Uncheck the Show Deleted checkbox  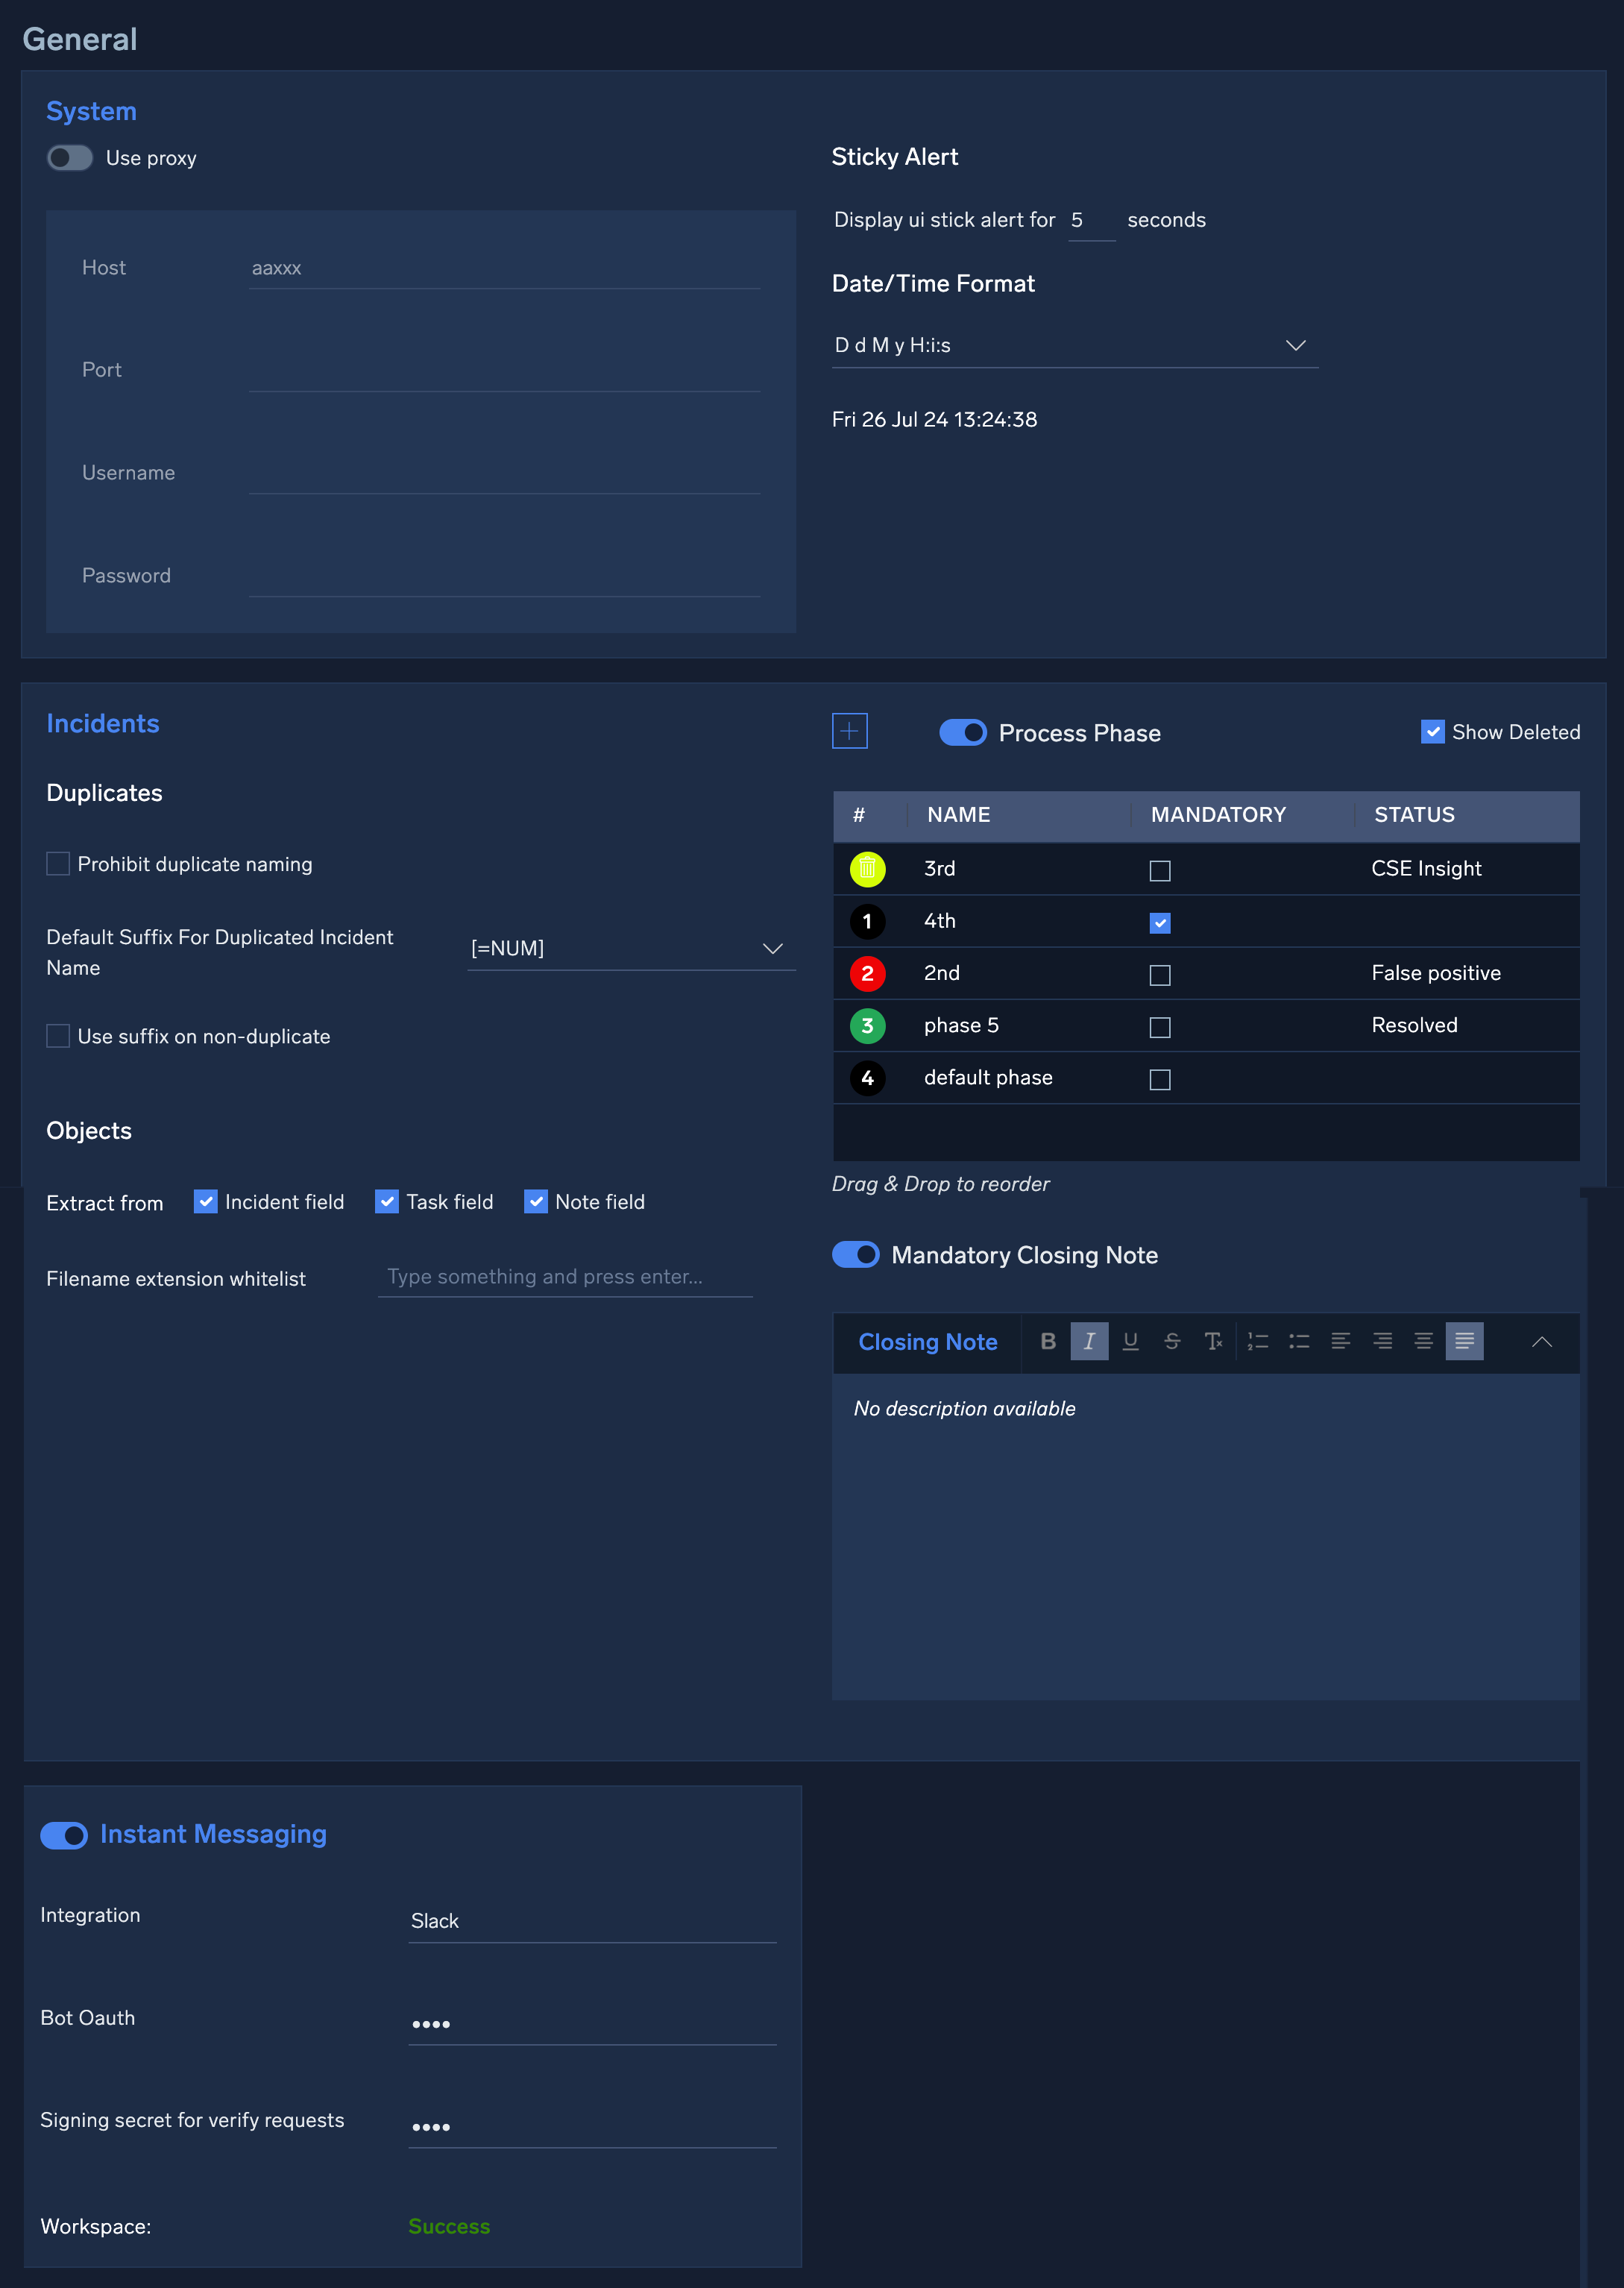[x=1433, y=732]
